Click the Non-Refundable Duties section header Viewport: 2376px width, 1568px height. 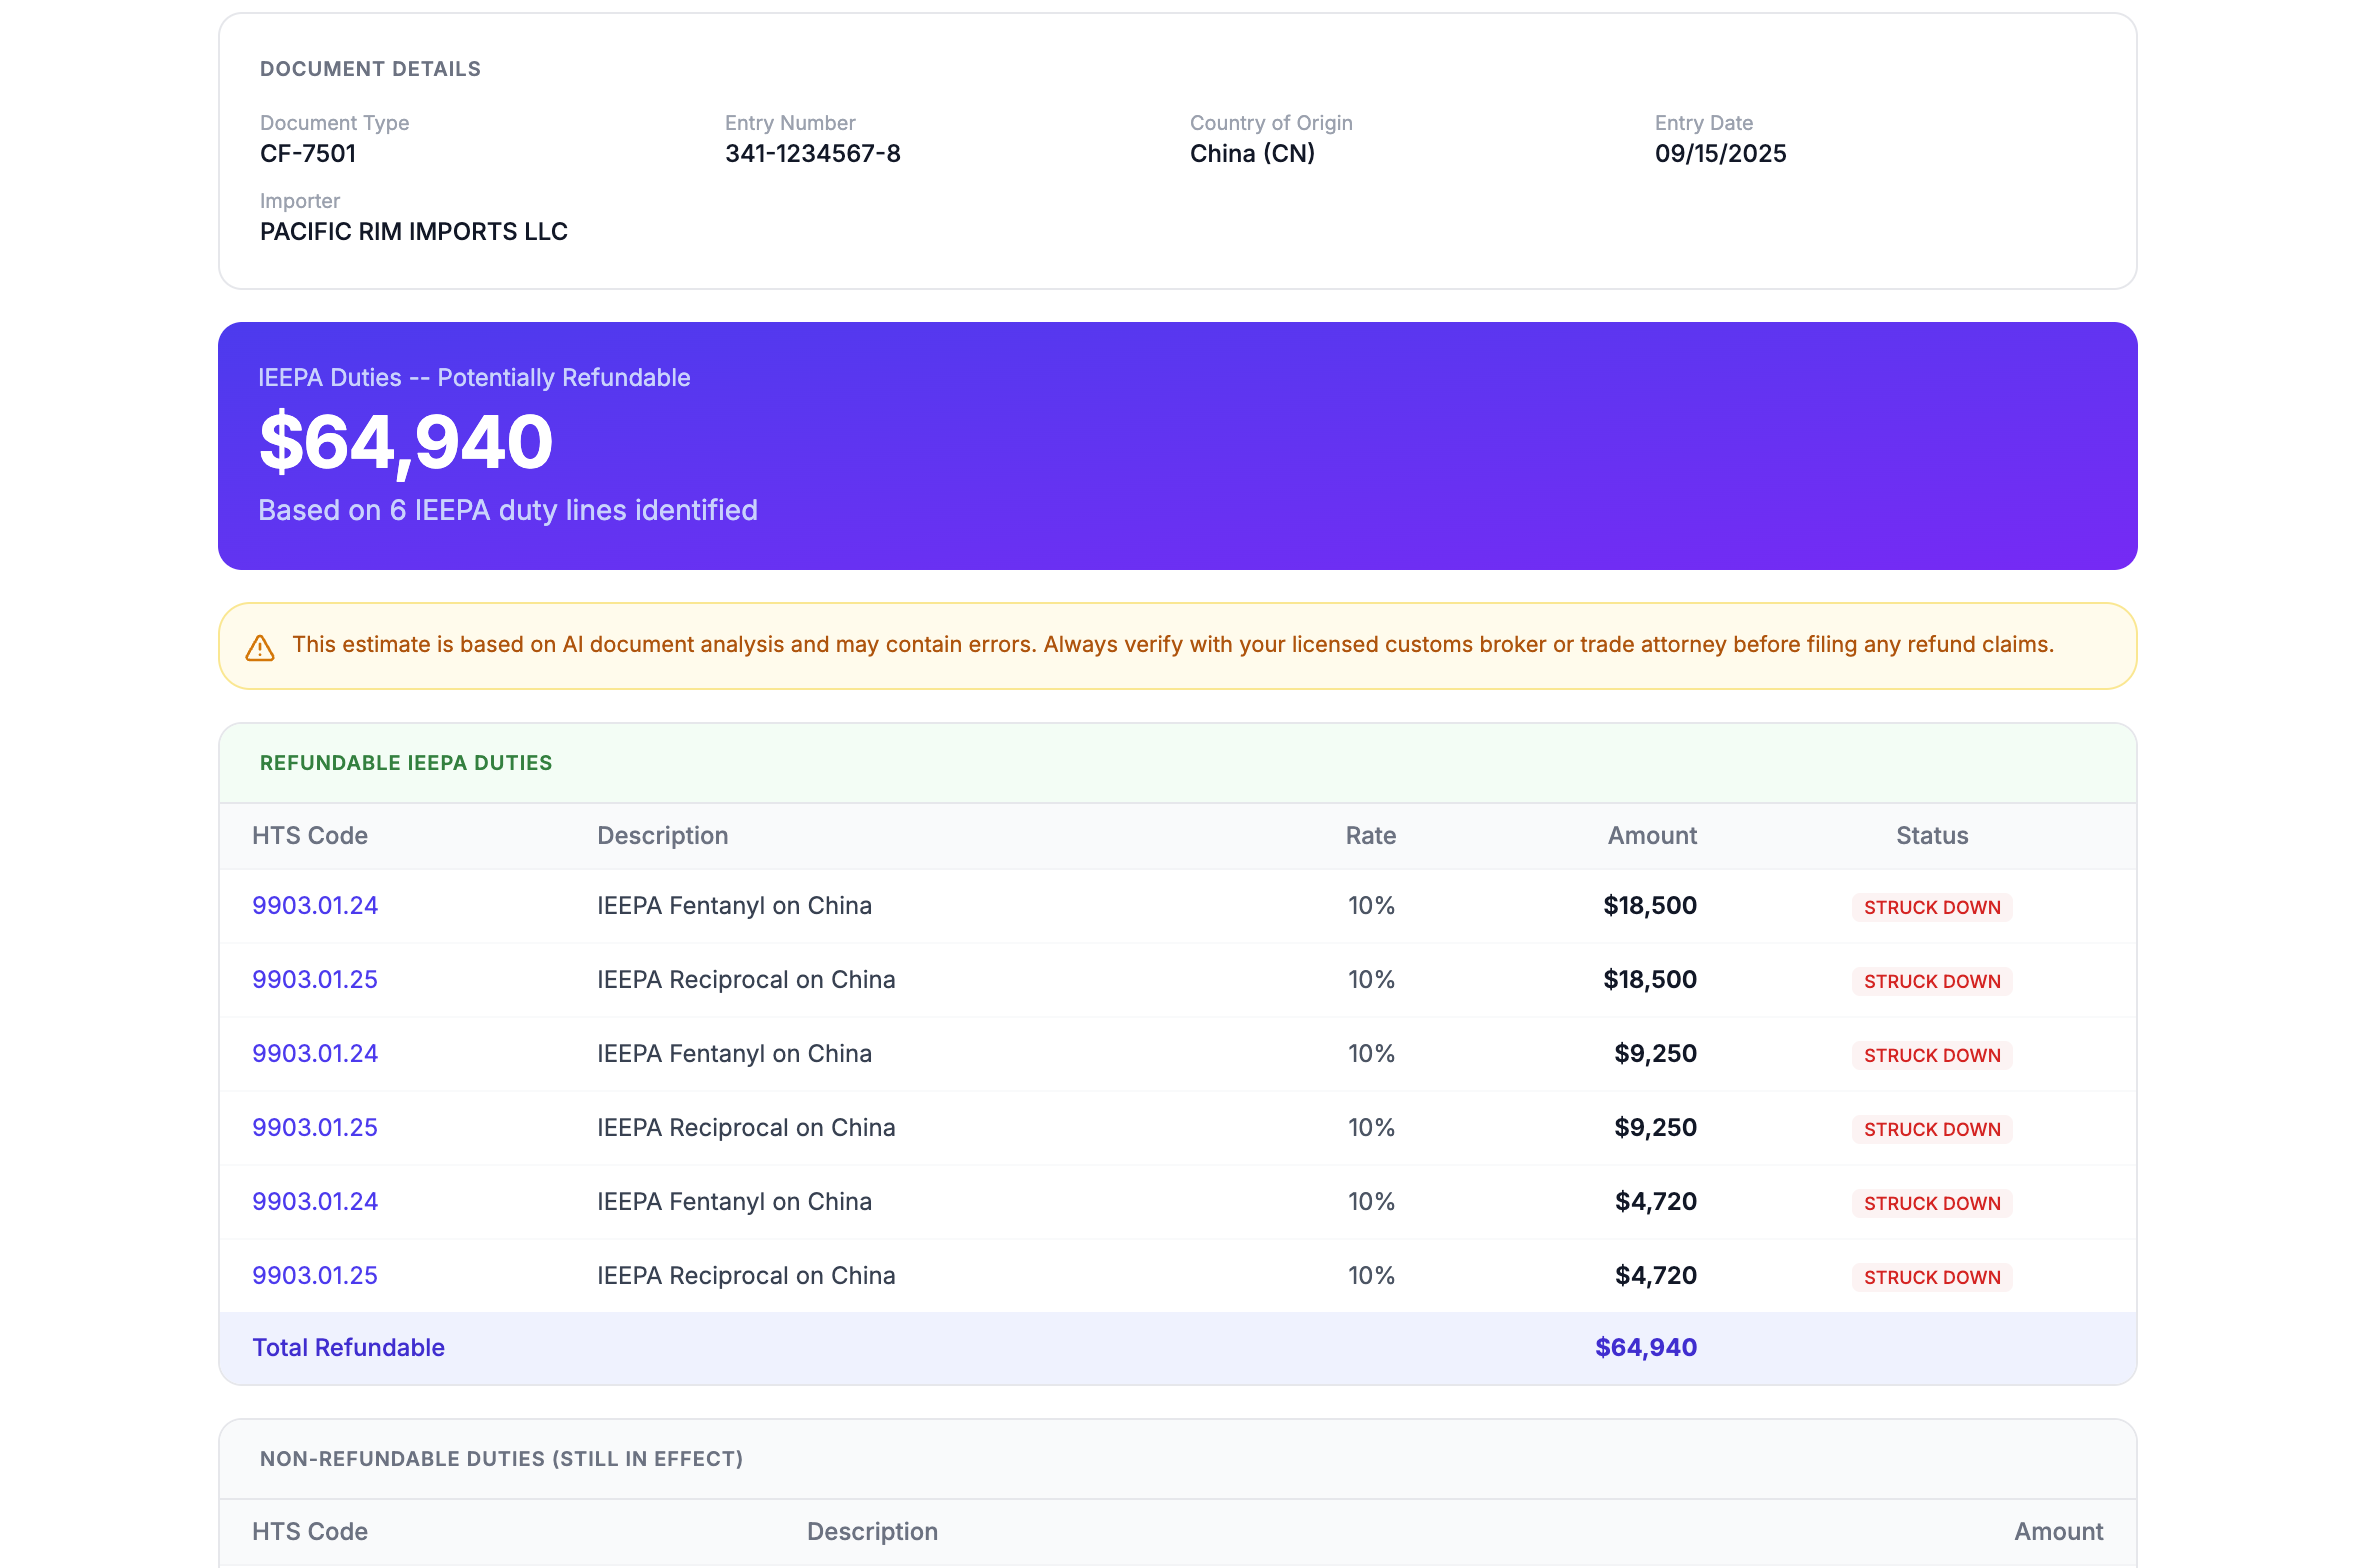click(501, 1458)
